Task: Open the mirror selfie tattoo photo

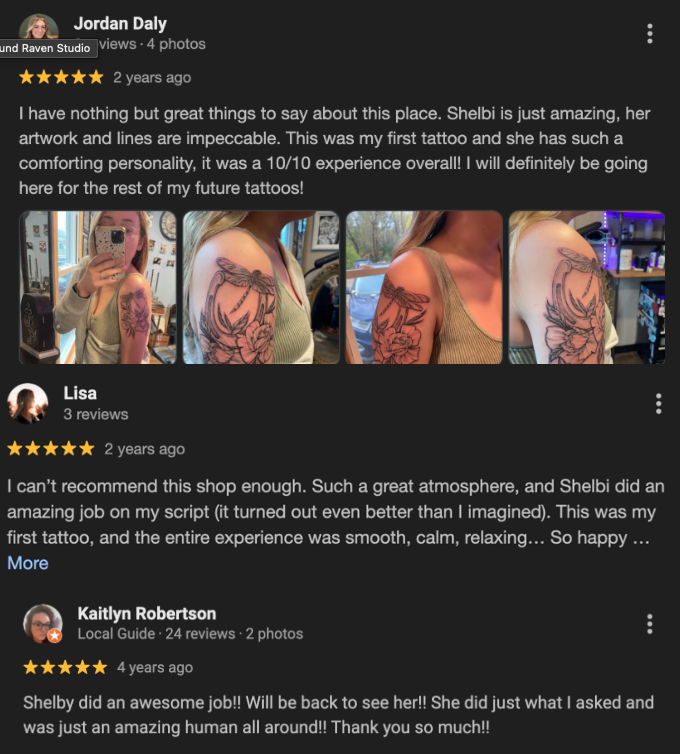Action: (x=98, y=288)
